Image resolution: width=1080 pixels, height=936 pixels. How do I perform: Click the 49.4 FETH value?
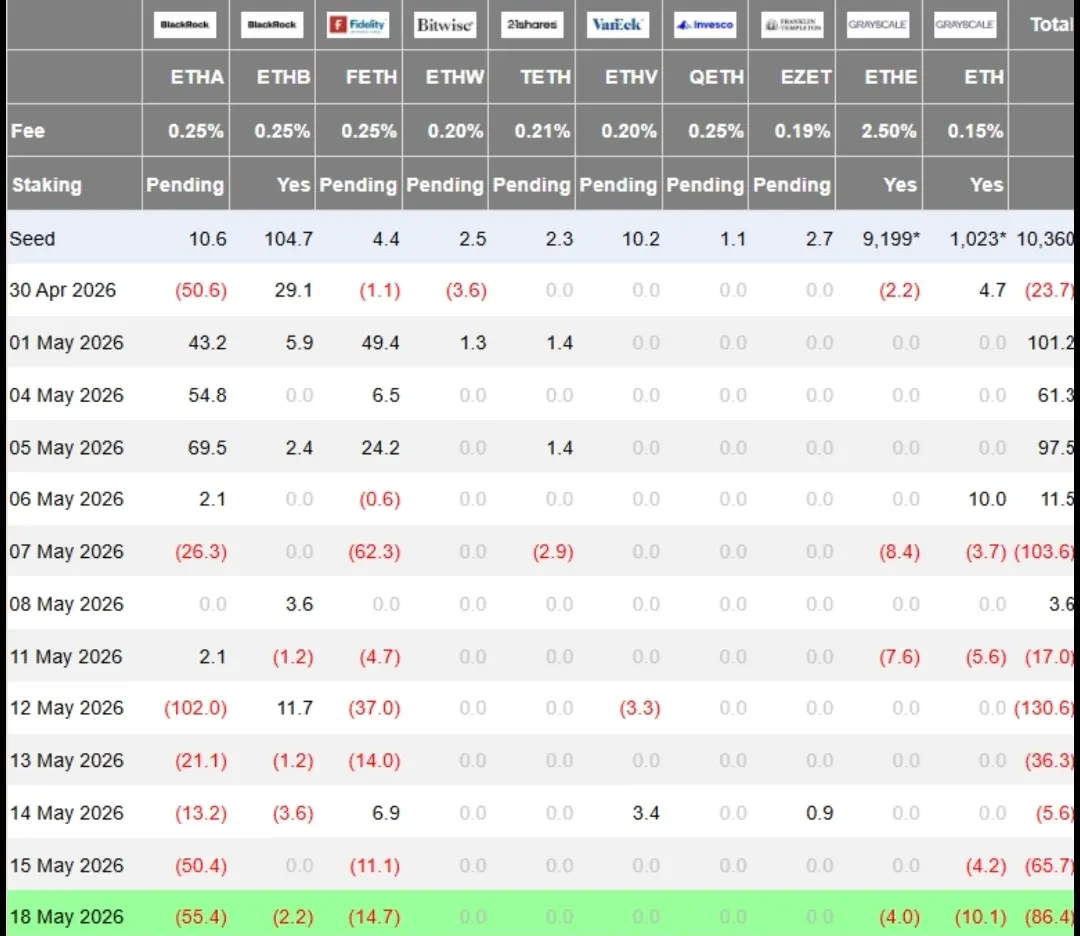tap(380, 342)
